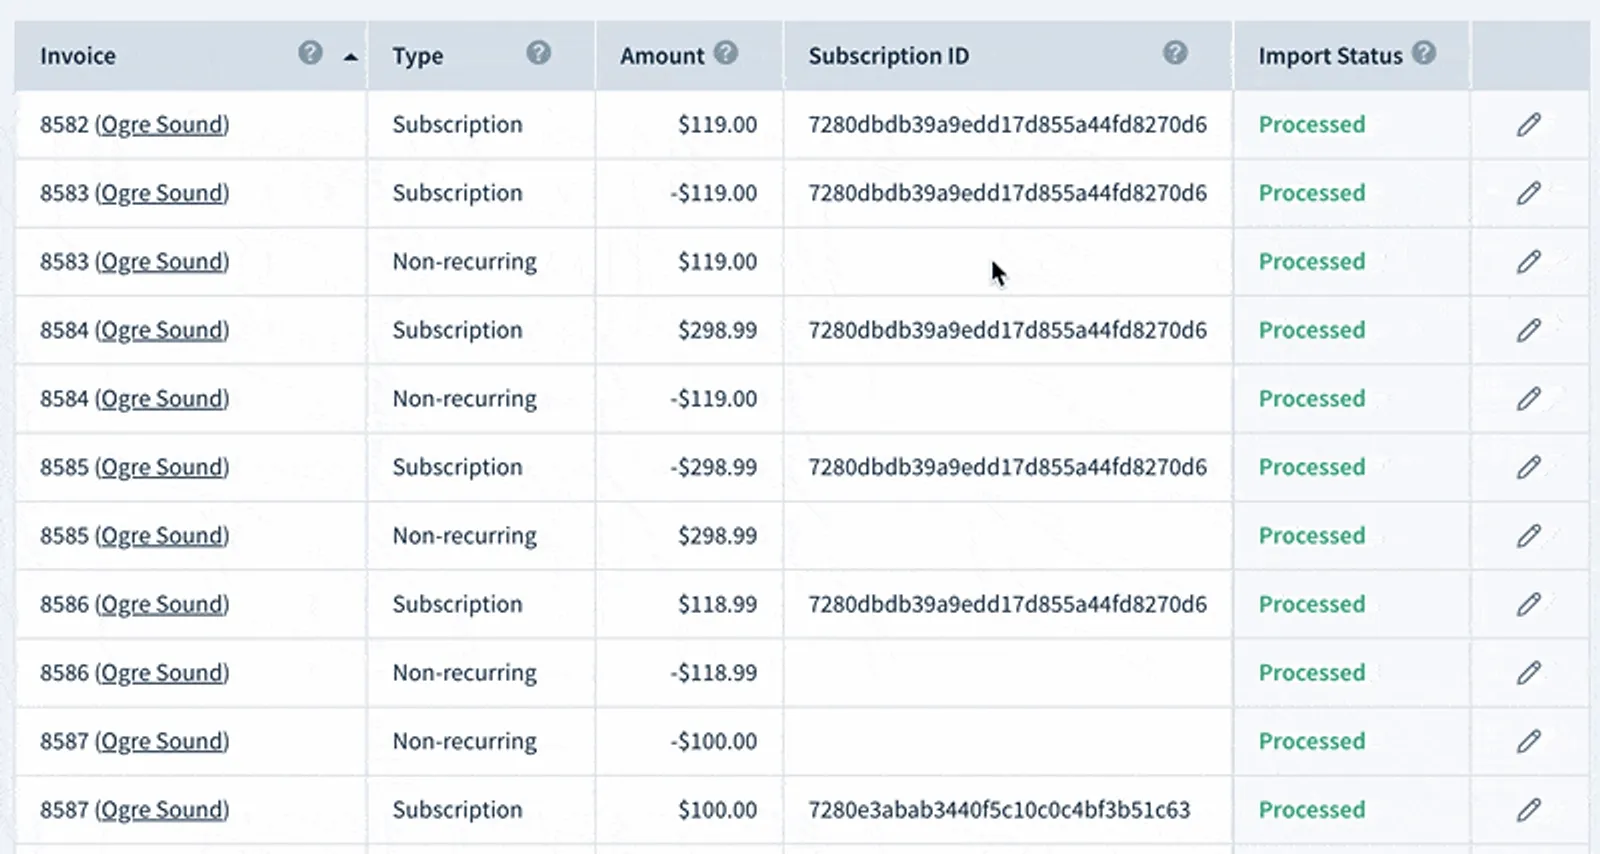Edit the 8586 Non-recurring row pencil
Screen dimensions: 1600x854
click(1528, 673)
